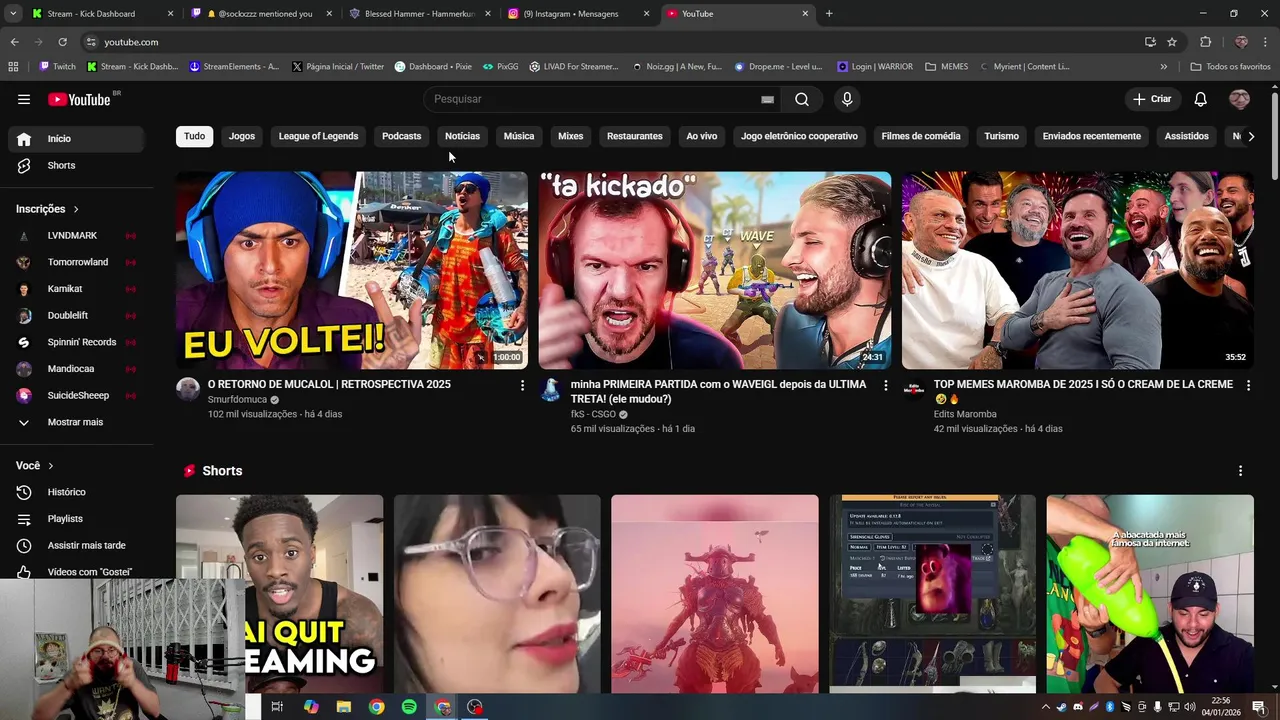Open File Explorer from the taskbar

coord(343,707)
